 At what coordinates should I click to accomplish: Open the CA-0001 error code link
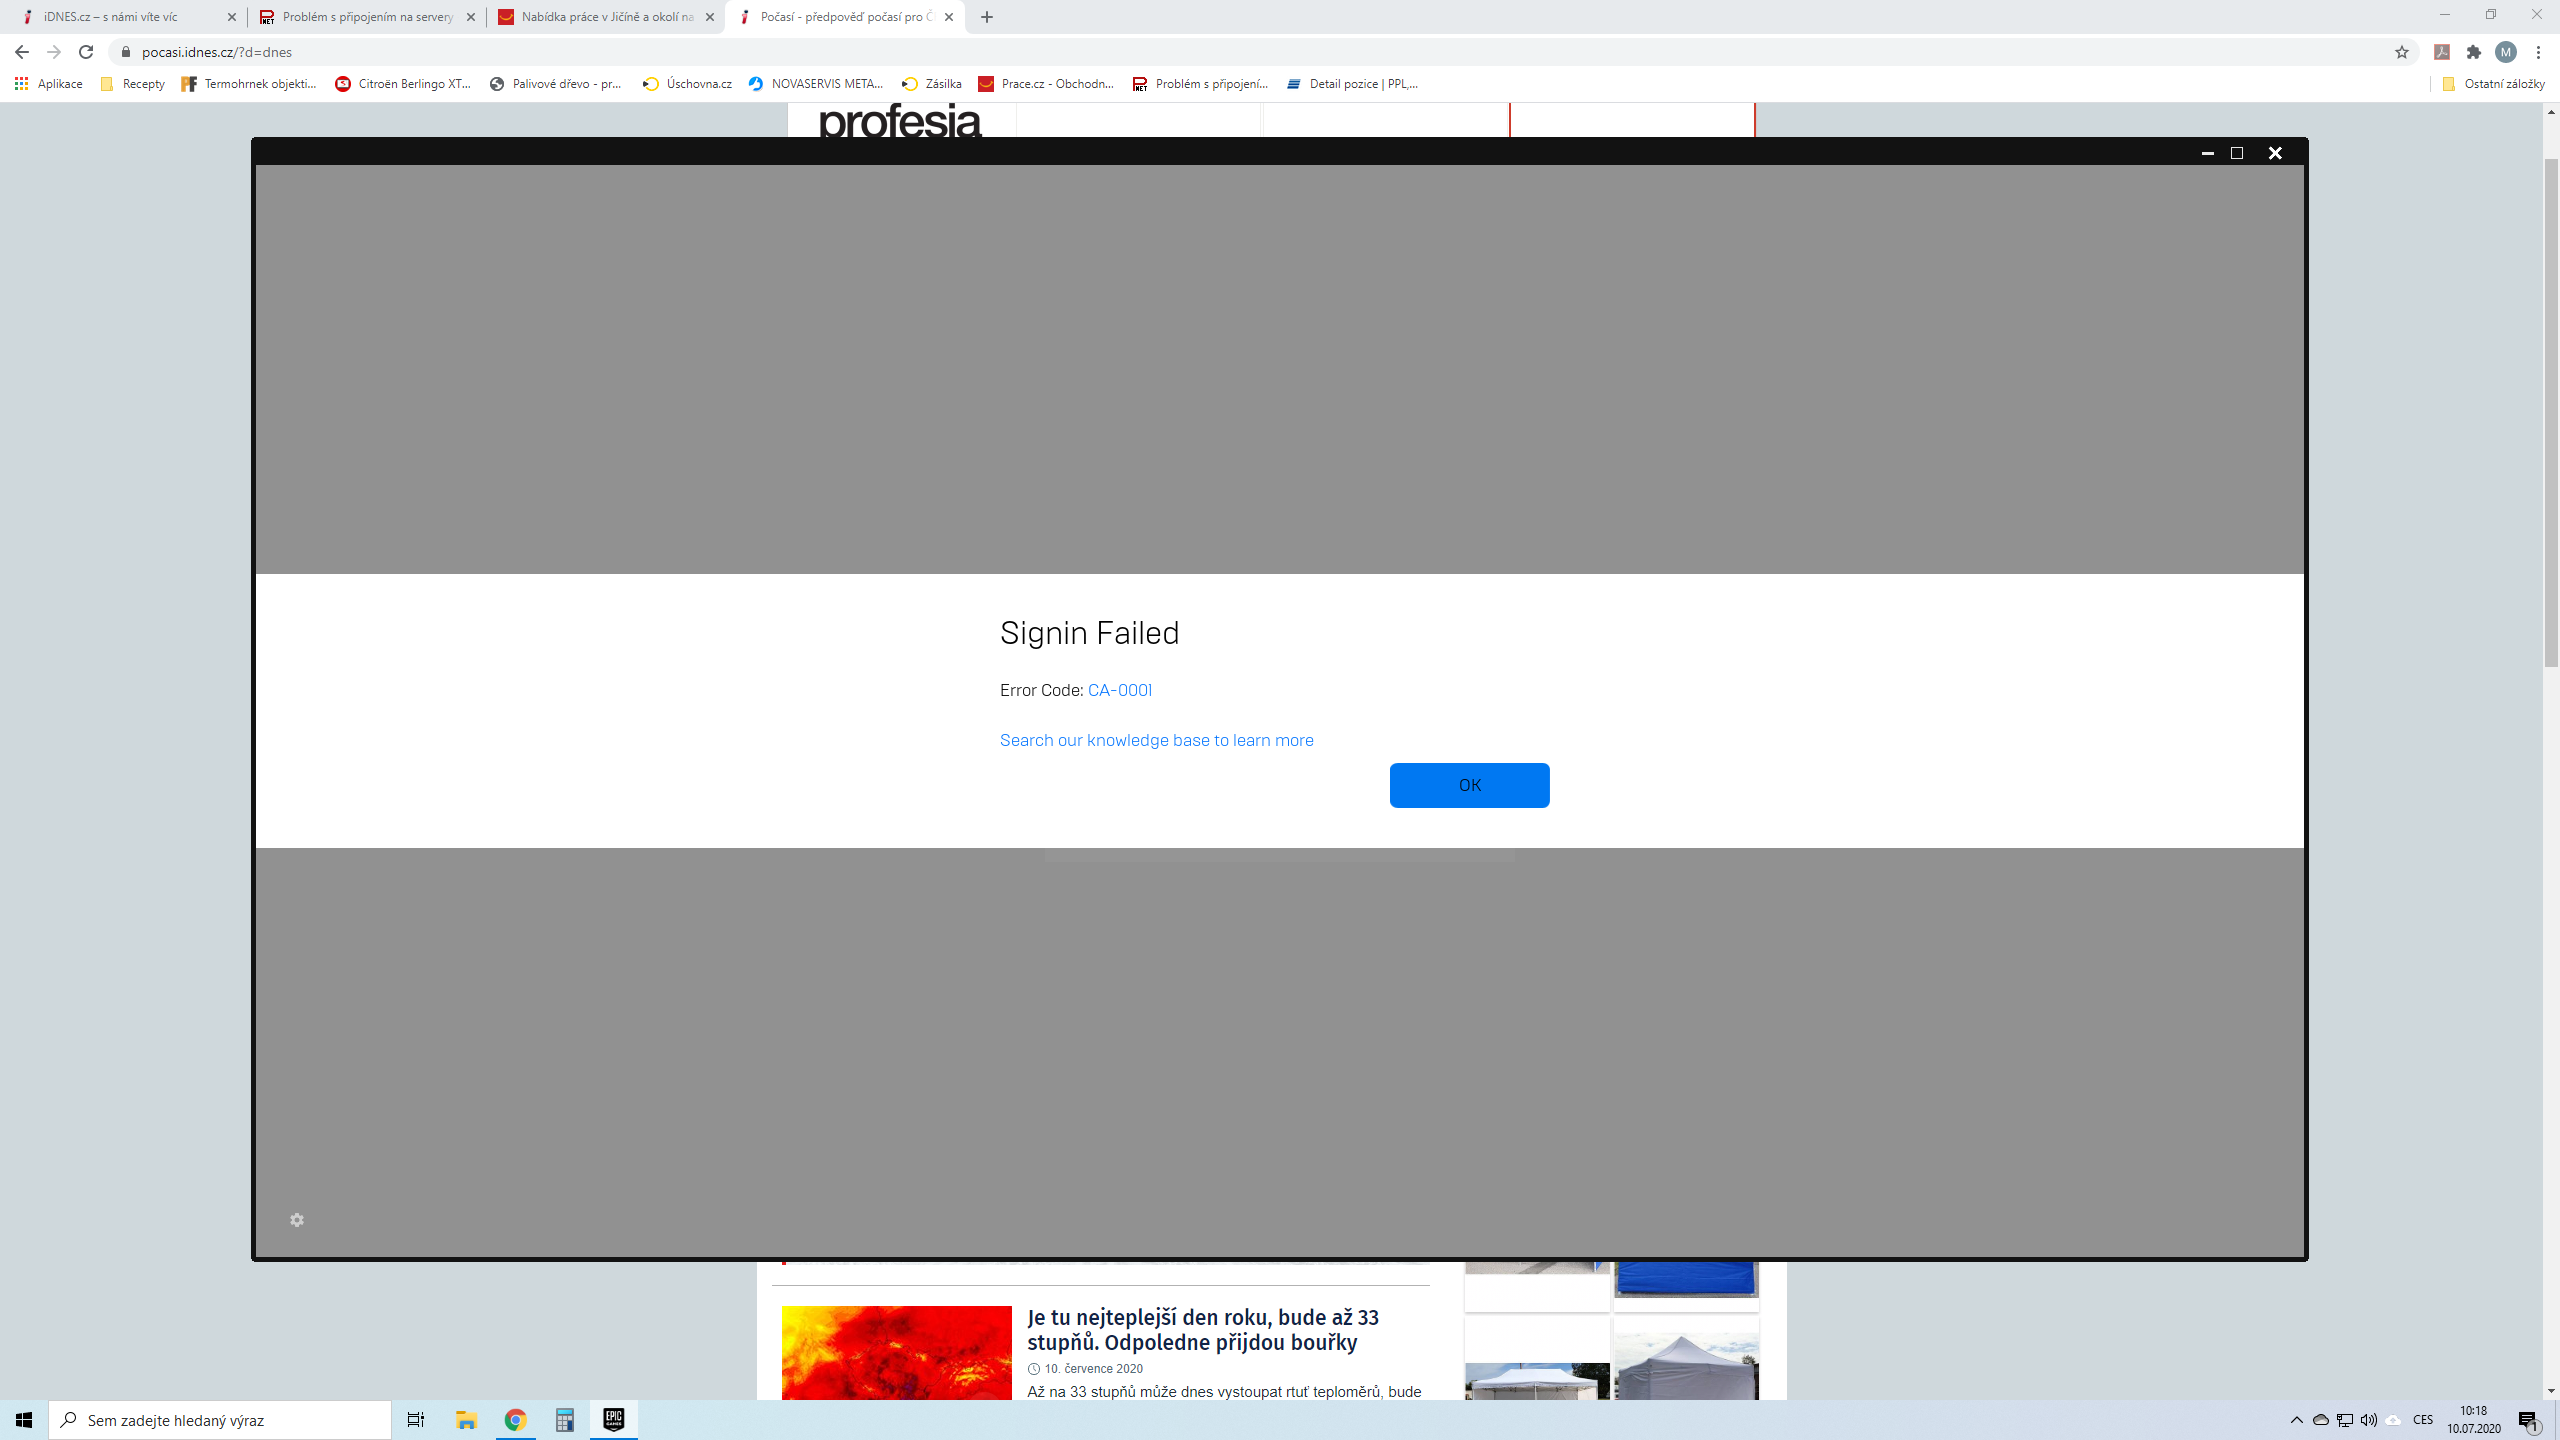1119,690
